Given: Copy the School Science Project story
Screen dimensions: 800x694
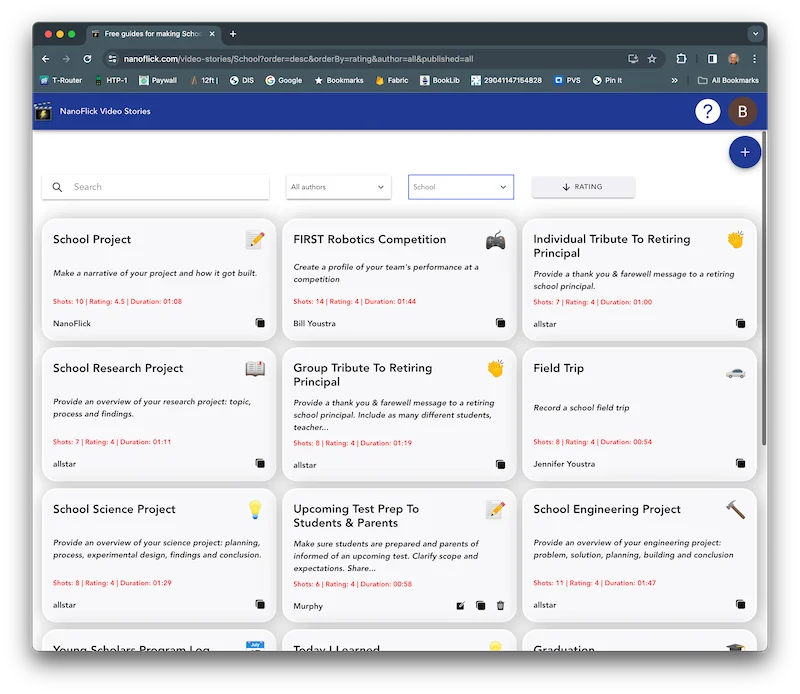Looking at the screenshot, I should click(260, 604).
